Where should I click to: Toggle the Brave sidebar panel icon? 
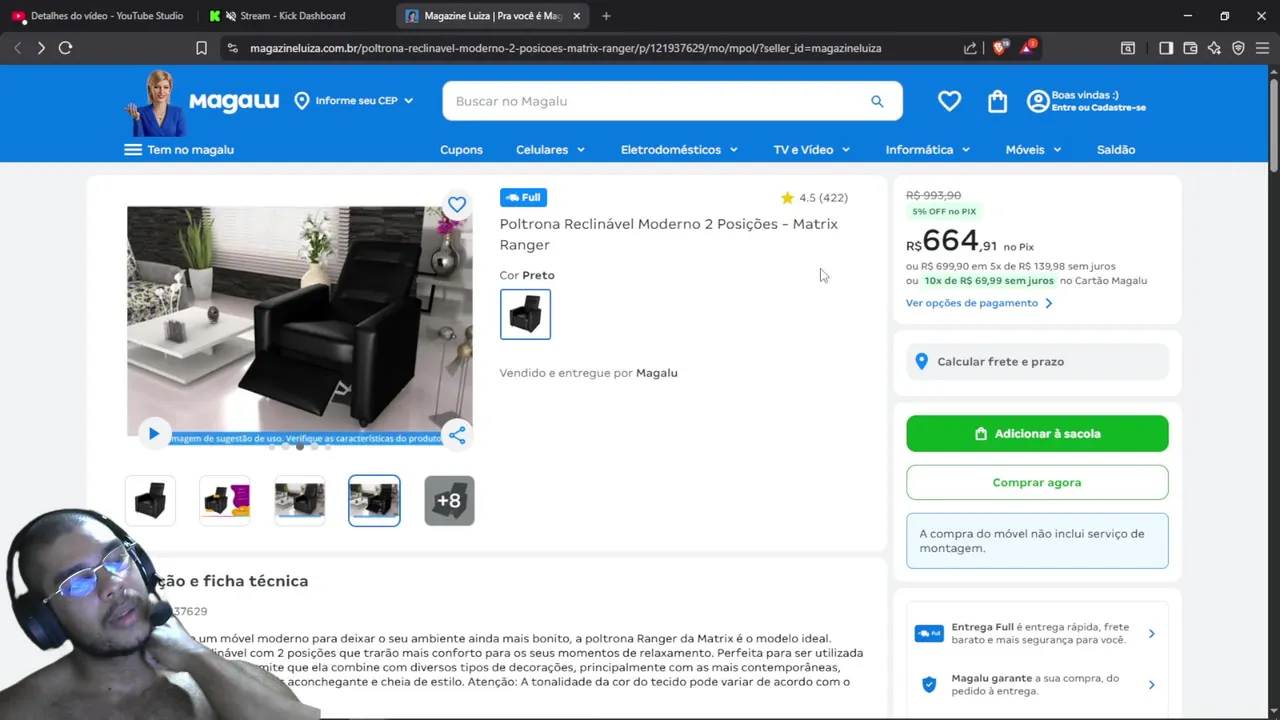tap(1166, 48)
